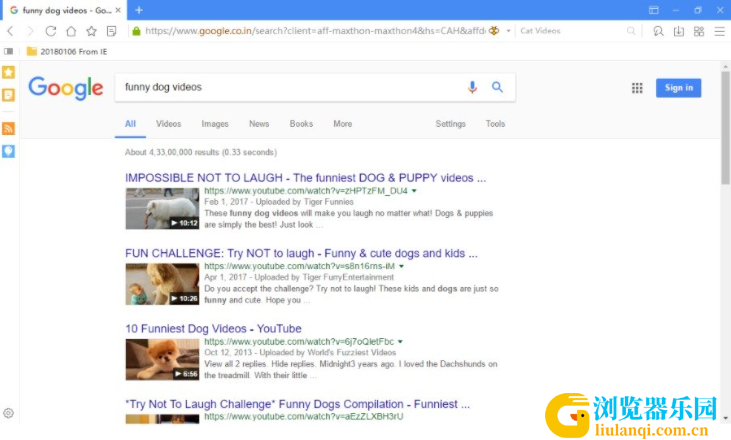The height and width of the screenshot is (440, 731).
Task: Open the More search categories menu
Action: click(x=343, y=124)
